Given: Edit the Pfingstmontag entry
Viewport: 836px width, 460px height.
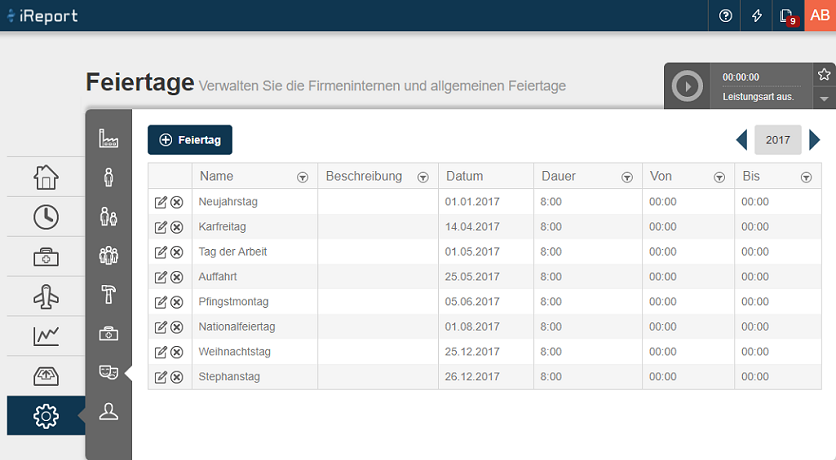Looking at the screenshot, I should 160,302.
